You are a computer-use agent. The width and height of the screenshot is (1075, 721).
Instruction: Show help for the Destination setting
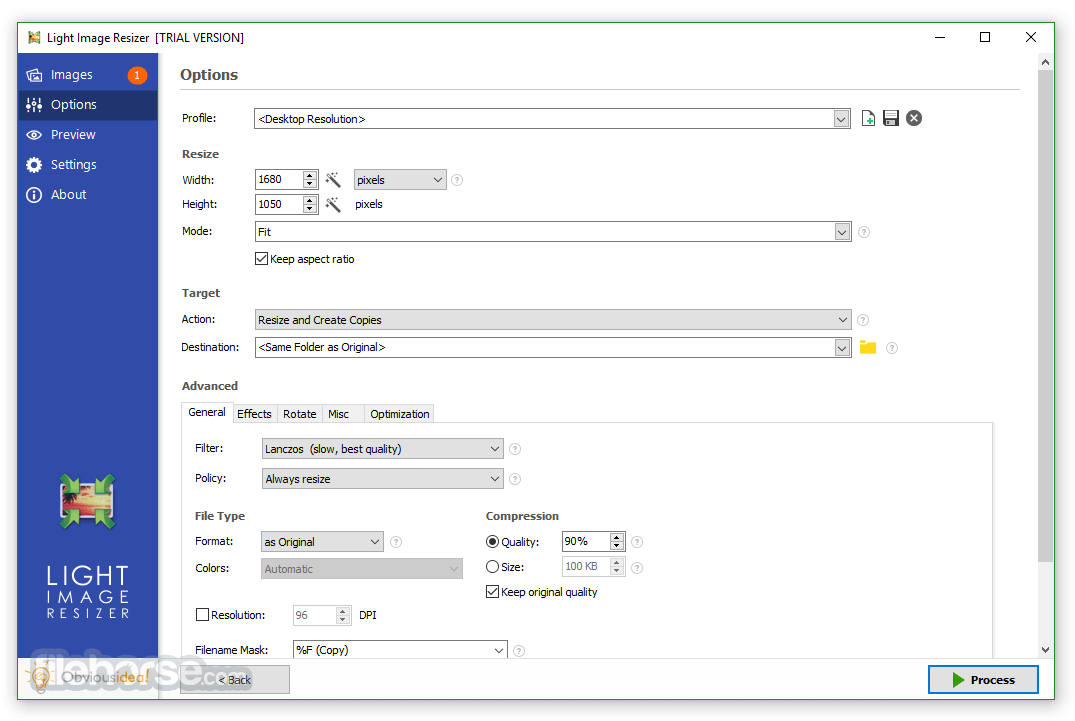[892, 348]
